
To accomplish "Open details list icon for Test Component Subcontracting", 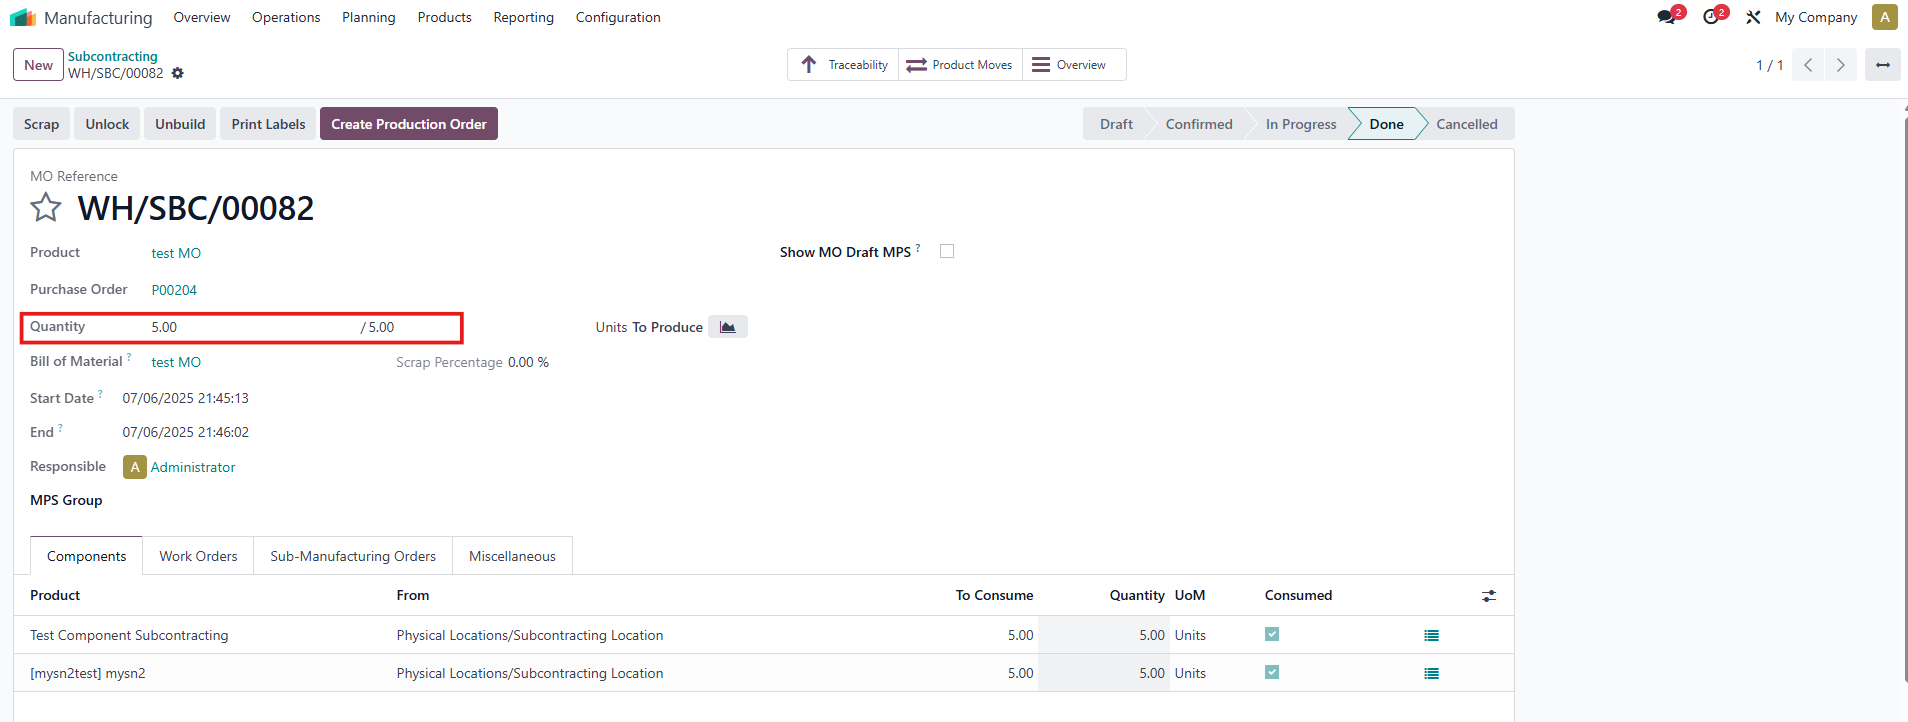I will [x=1431, y=636].
